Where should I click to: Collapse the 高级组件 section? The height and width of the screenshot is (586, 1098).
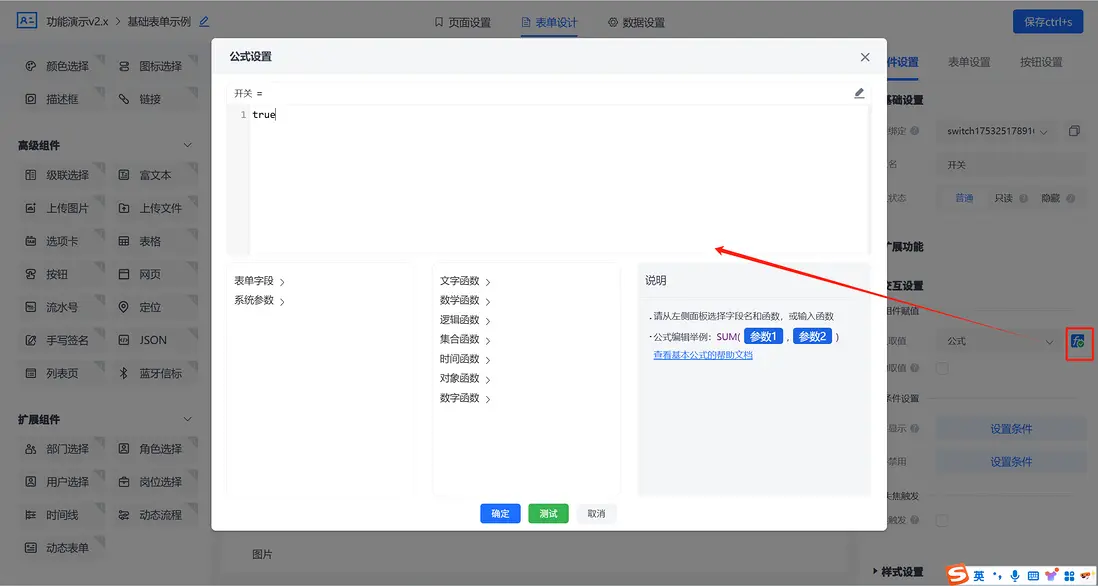[187, 146]
